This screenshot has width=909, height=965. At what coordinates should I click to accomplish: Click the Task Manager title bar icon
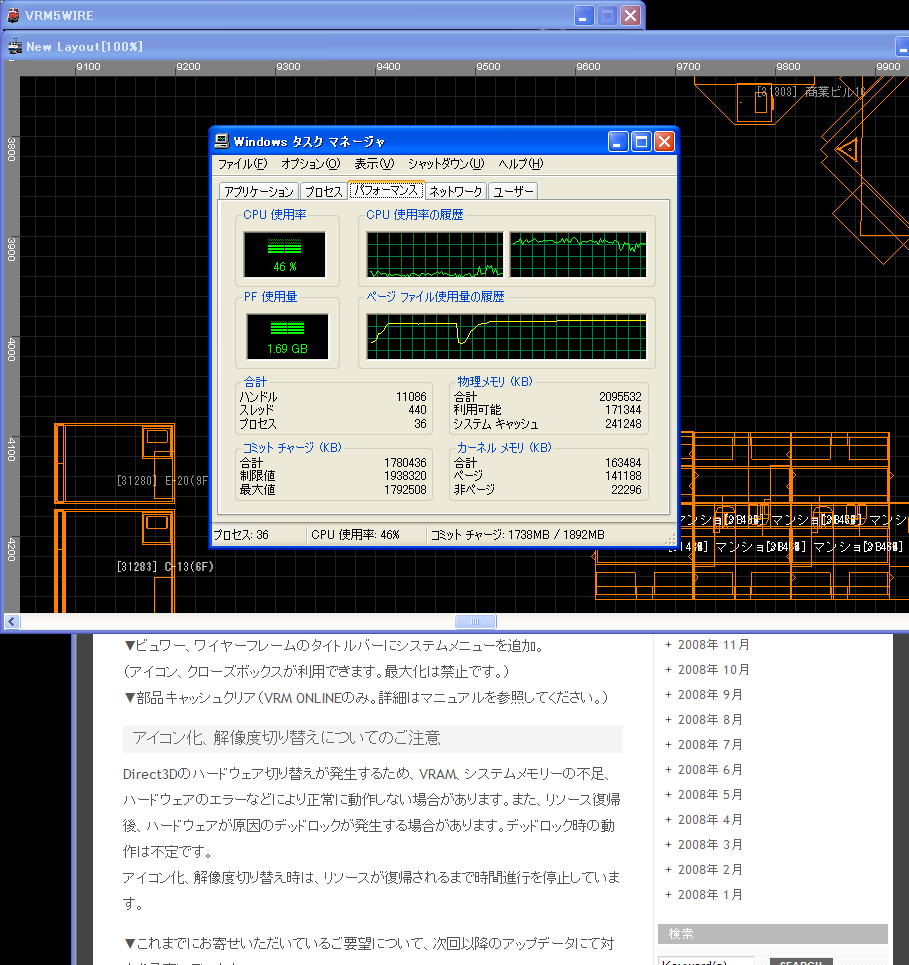[222, 142]
